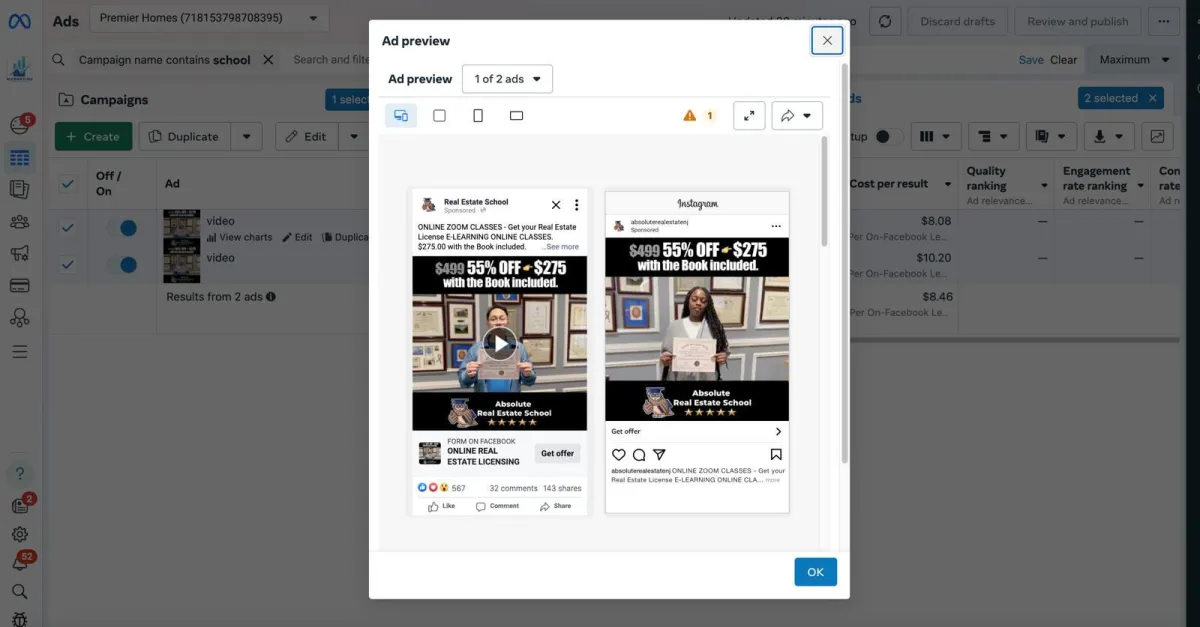This screenshot has height=627, width=1200.
Task: Open the Billing credit card icon in sidebar
Action: coord(20,286)
